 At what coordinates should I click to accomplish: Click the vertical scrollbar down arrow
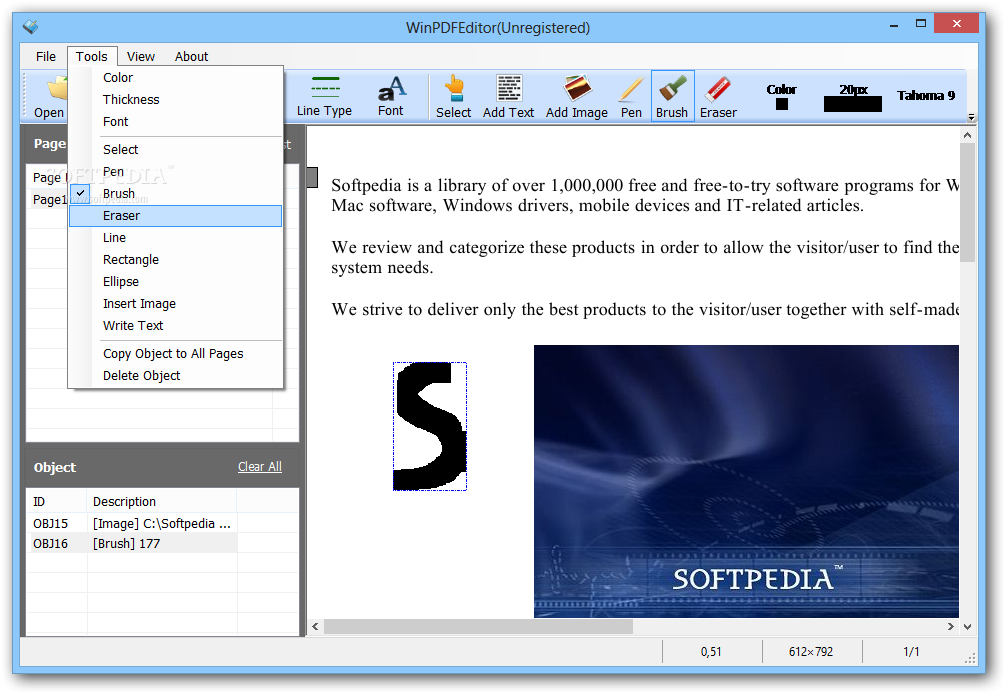[x=968, y=627]
